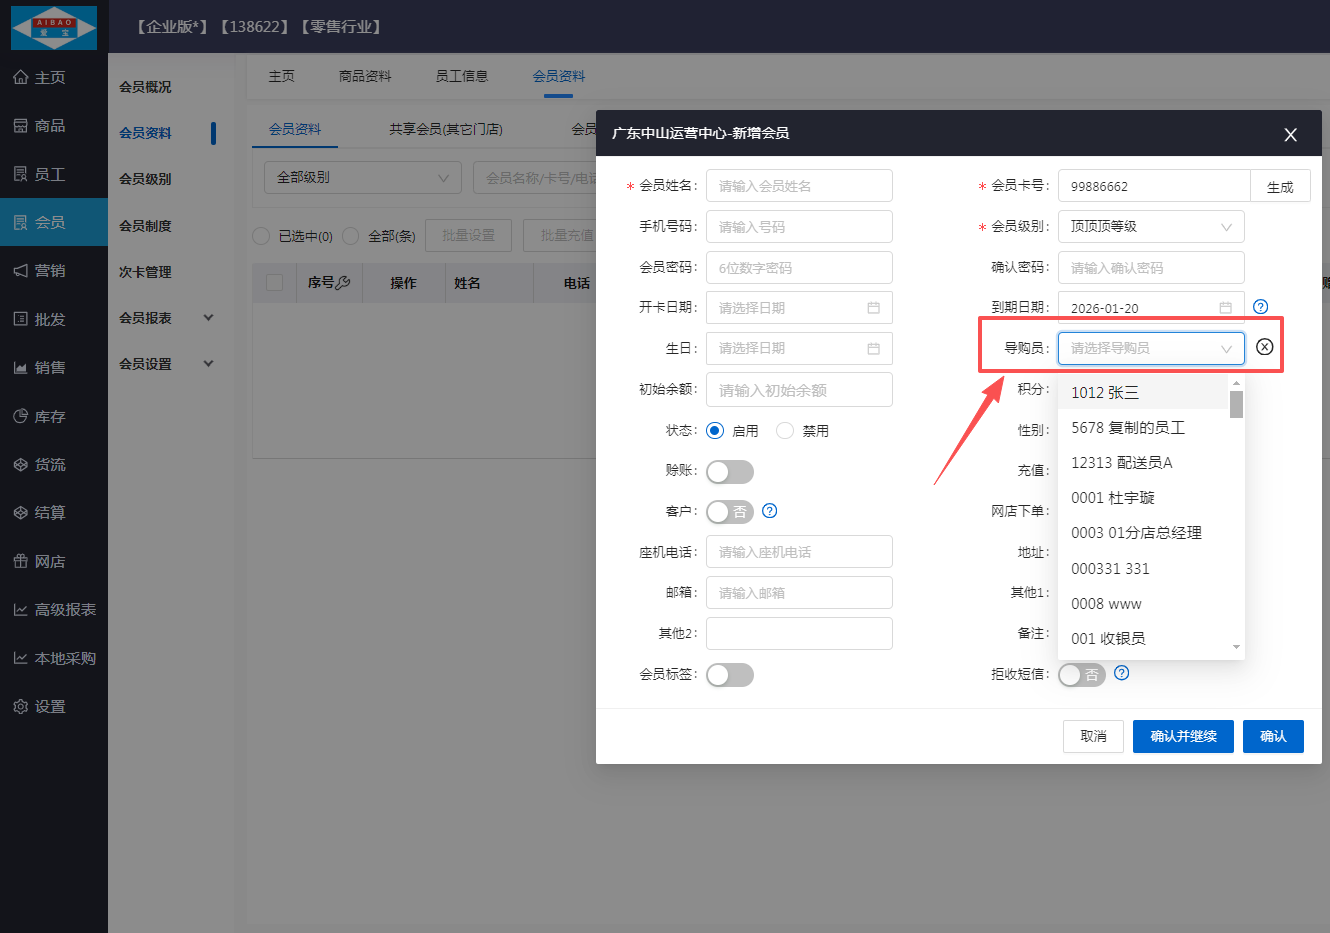
Task: Go to 库存 in the sidebar
Action: [x=50, y=416]
